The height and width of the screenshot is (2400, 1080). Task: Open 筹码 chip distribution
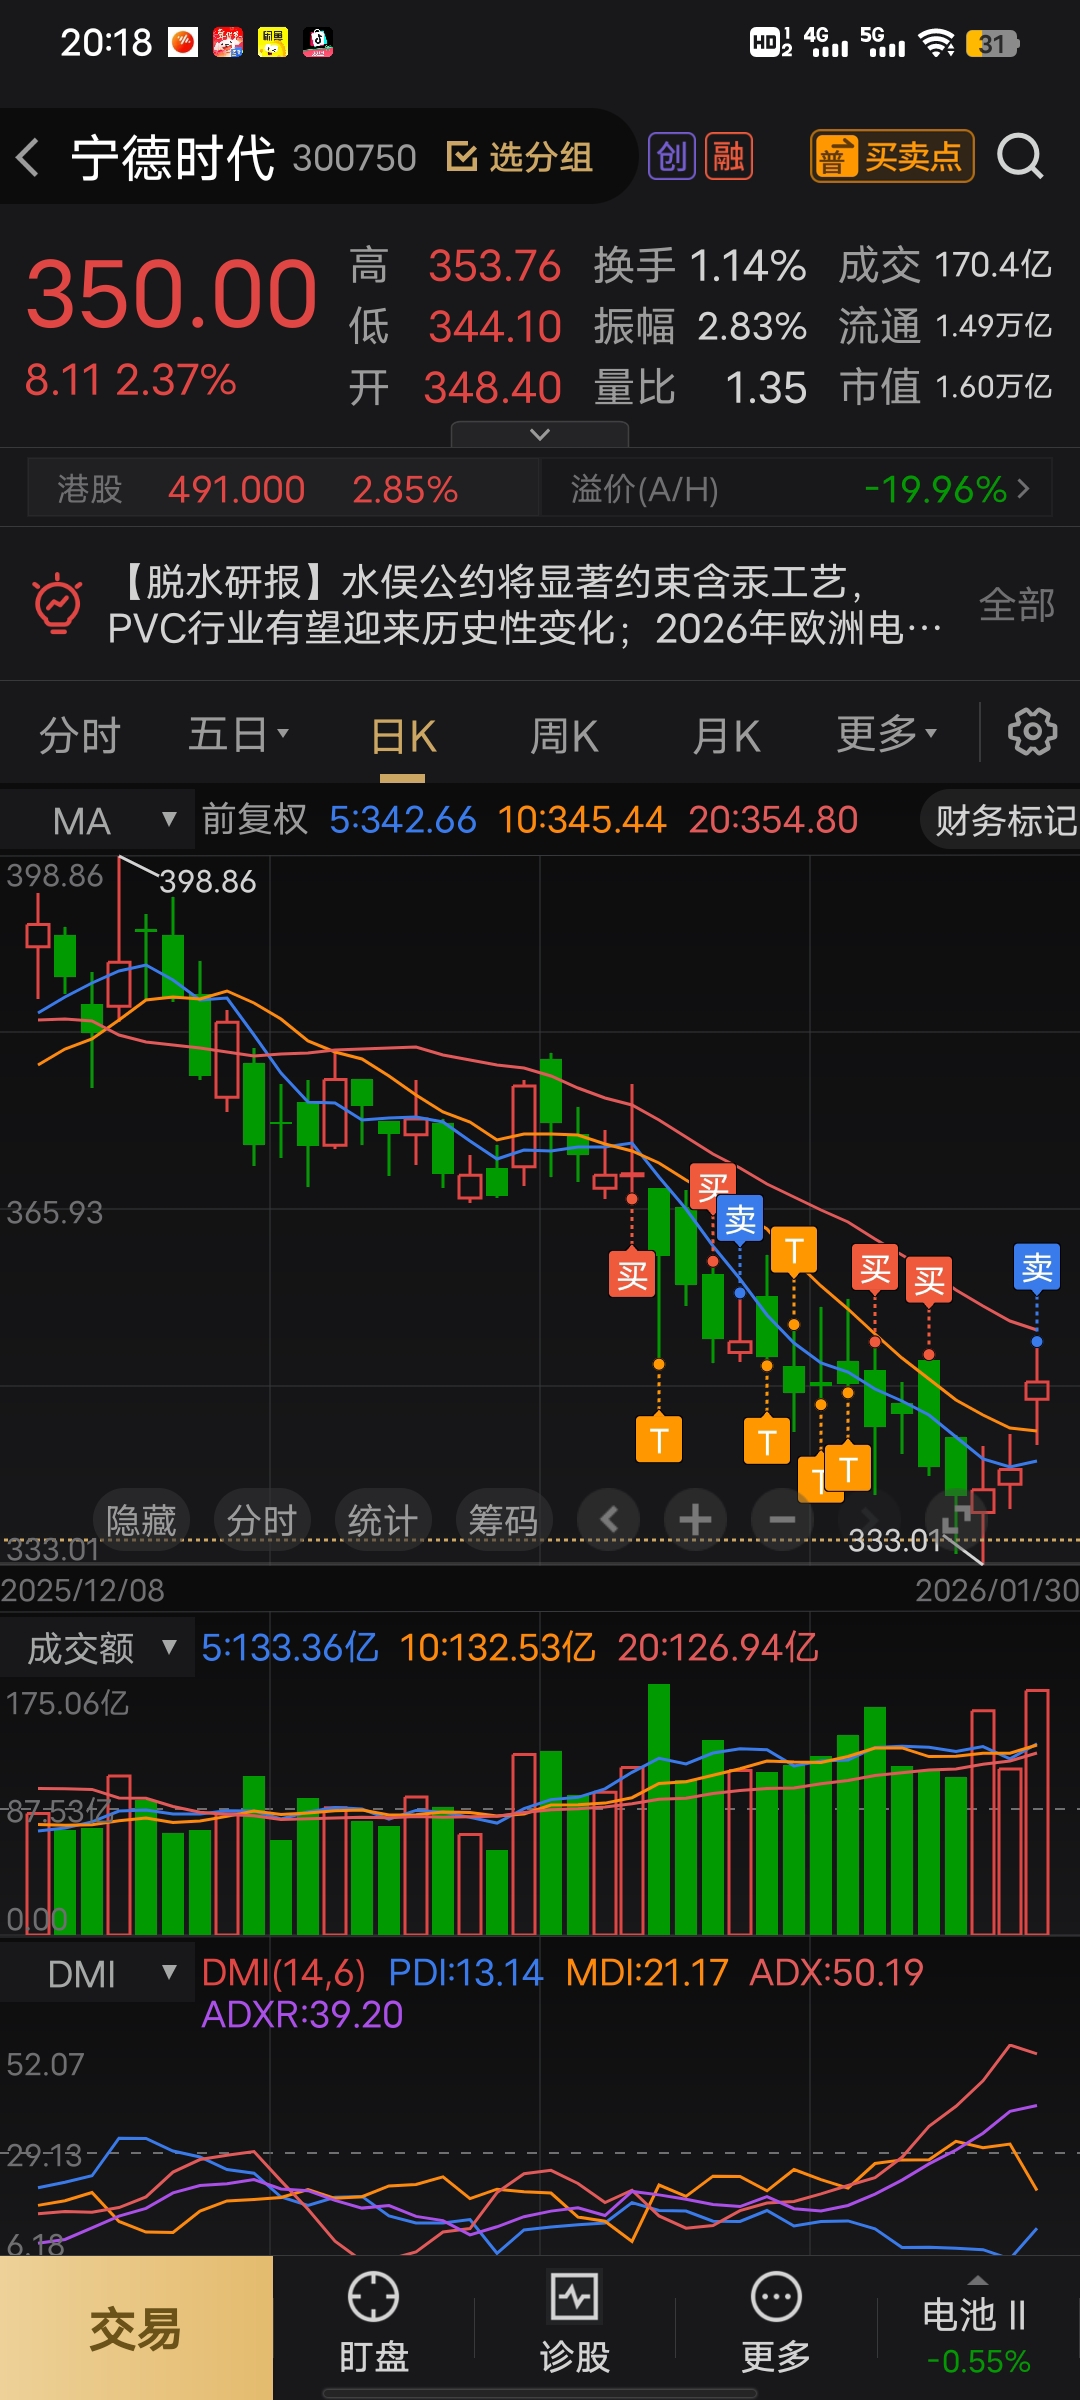503,1520
